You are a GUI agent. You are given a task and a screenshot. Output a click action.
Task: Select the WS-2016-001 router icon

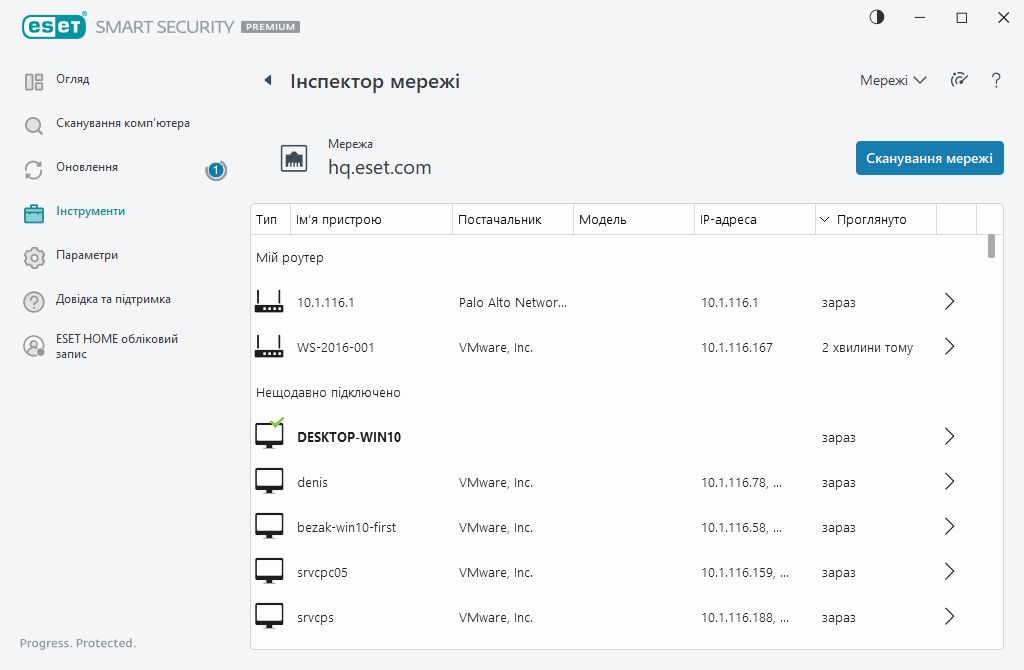click(x=269, y=347)
